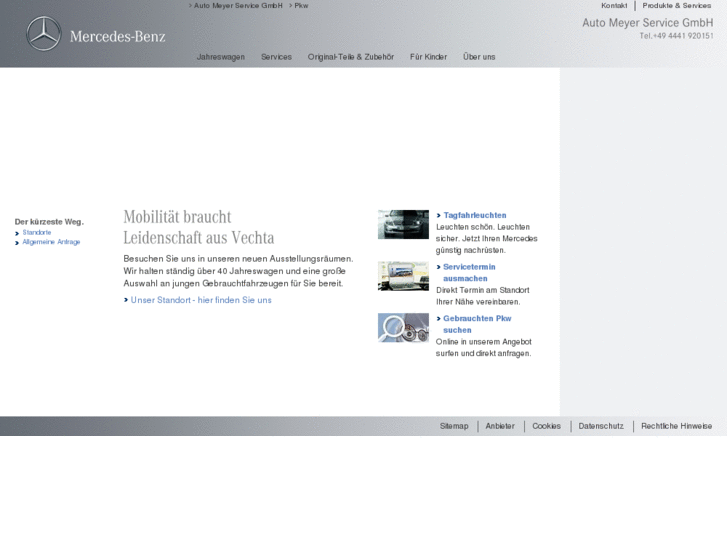
Task: Open Produkte & Services in header
Action: click(676, 6)
